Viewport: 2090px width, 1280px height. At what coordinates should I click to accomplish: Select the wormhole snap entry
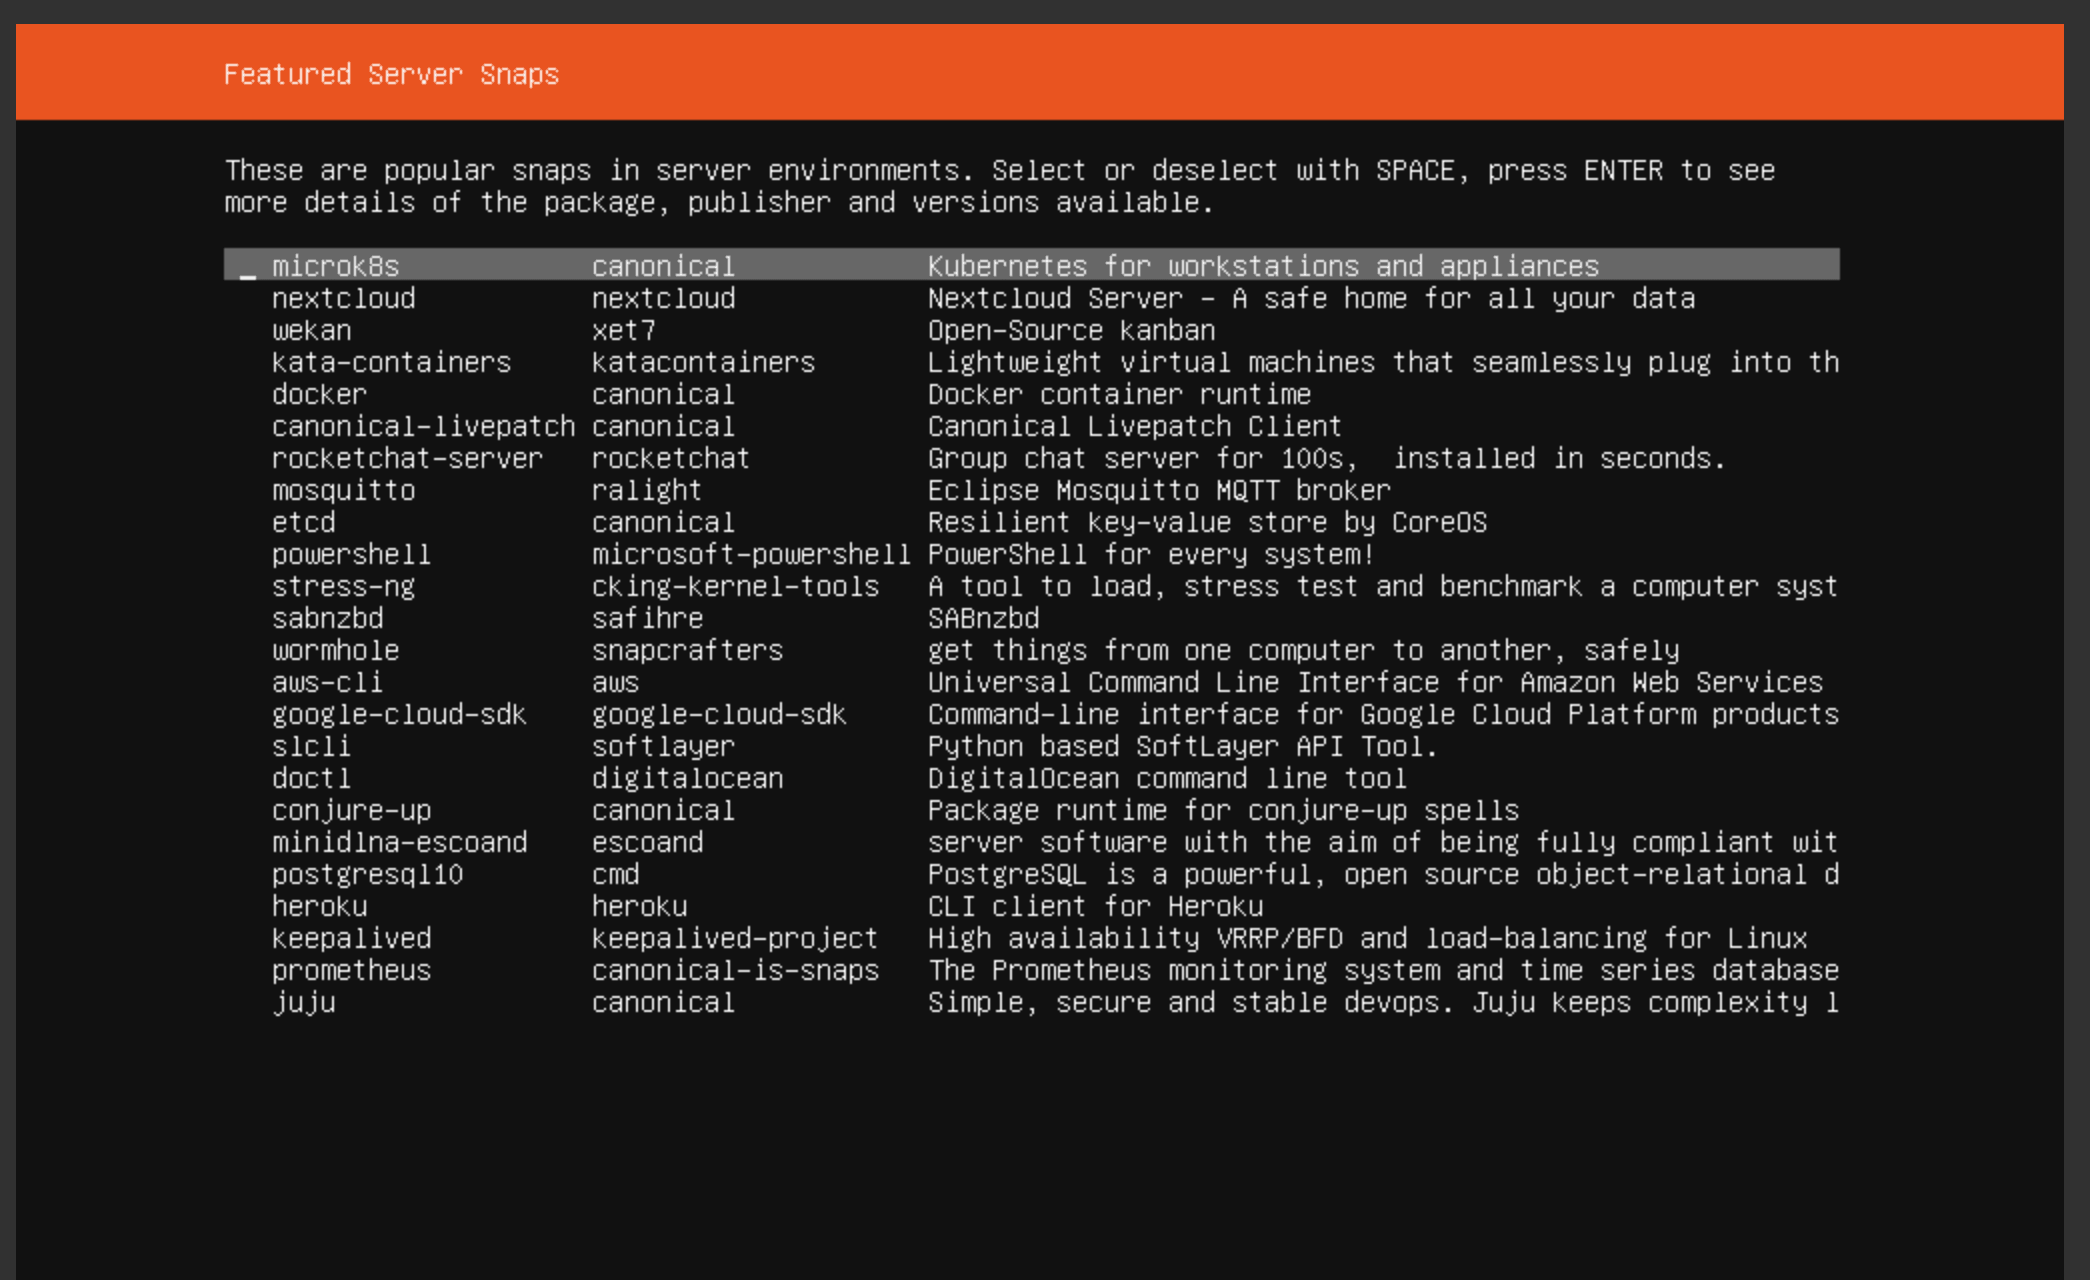point(335,650)
